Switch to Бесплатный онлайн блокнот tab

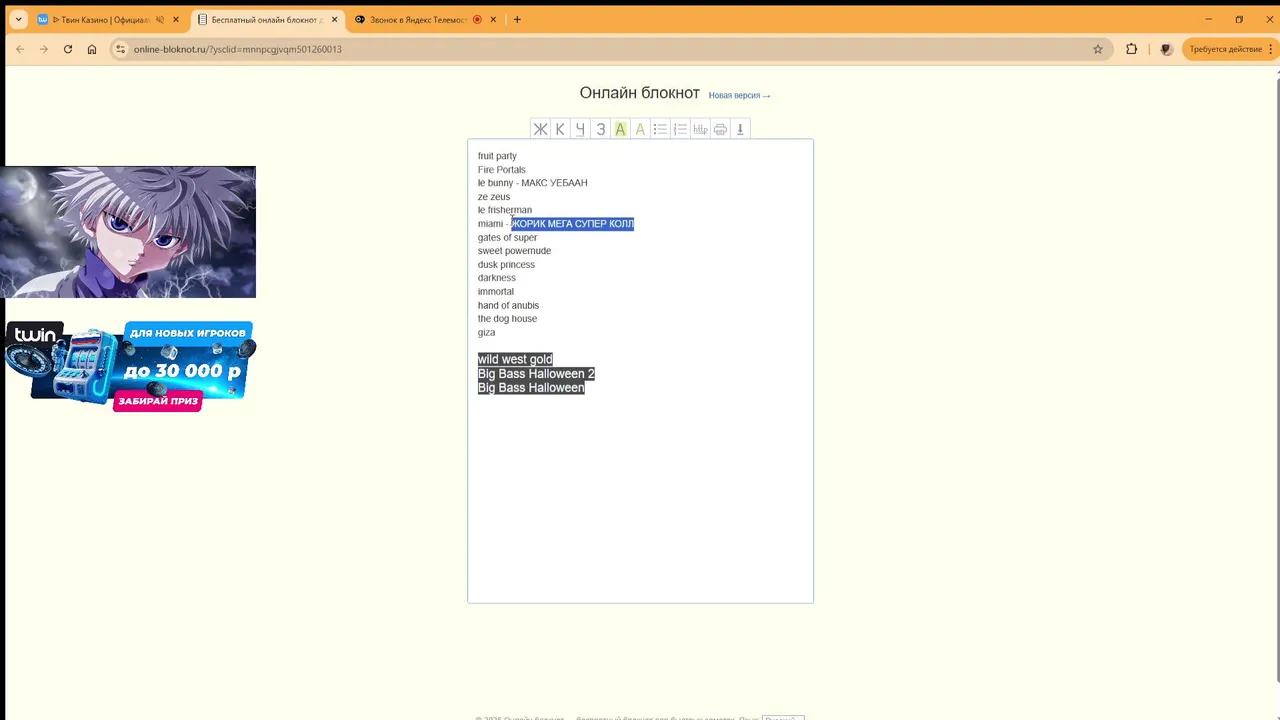click(266, 19)
